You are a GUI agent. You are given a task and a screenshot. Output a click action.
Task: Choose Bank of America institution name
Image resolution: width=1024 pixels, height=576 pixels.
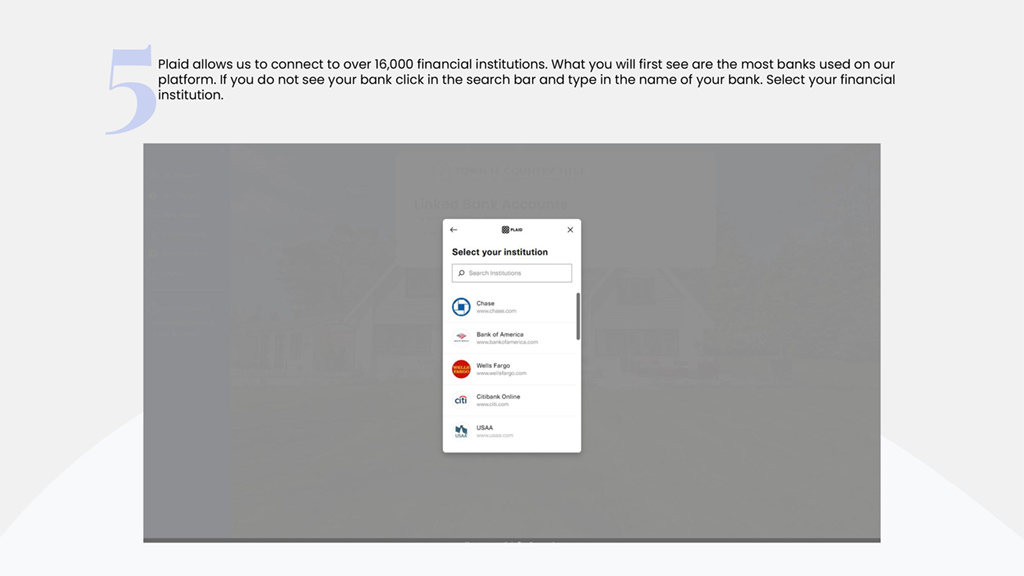click(500, 334)
